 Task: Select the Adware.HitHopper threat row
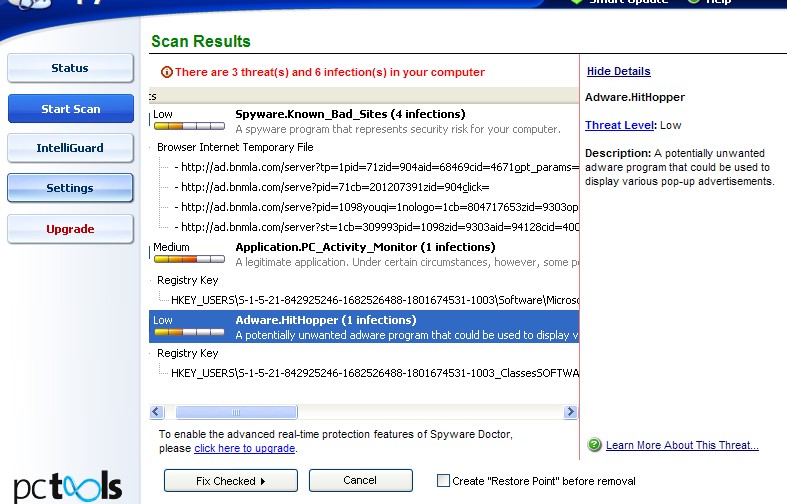pyautogui.click(x=364, y=327)
